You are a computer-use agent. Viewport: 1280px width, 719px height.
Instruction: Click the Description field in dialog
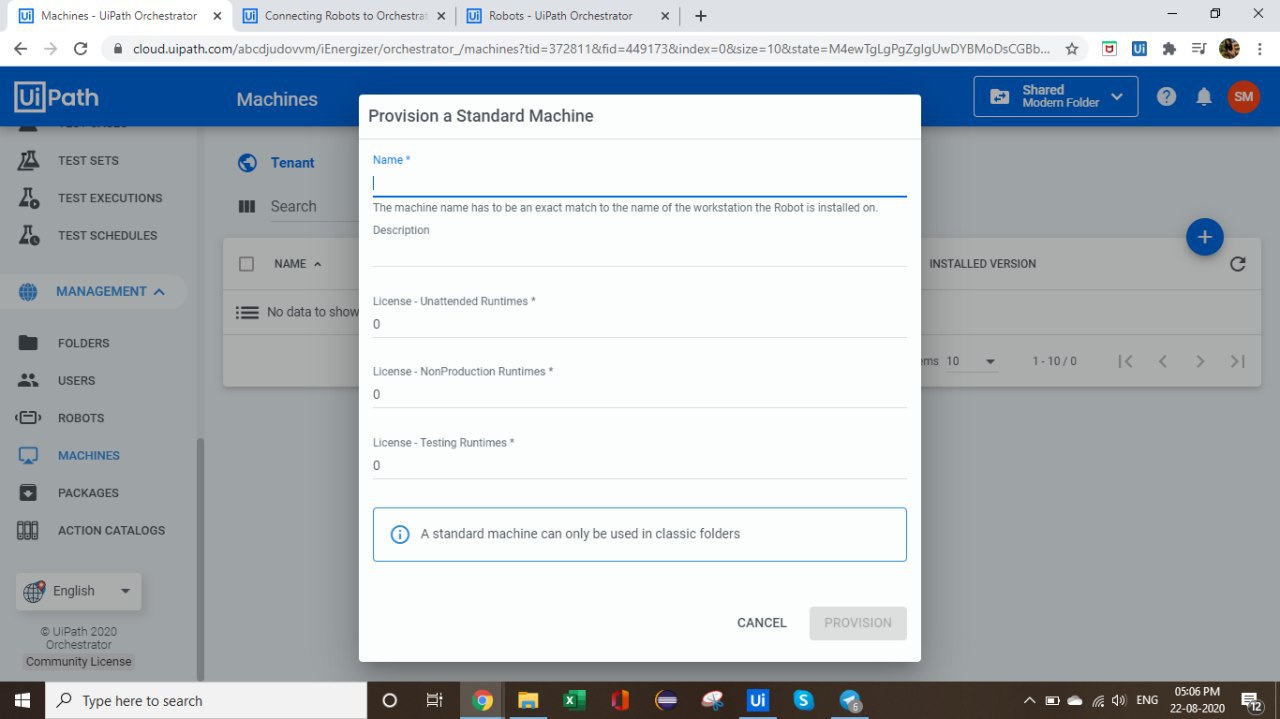pos(639,253)
